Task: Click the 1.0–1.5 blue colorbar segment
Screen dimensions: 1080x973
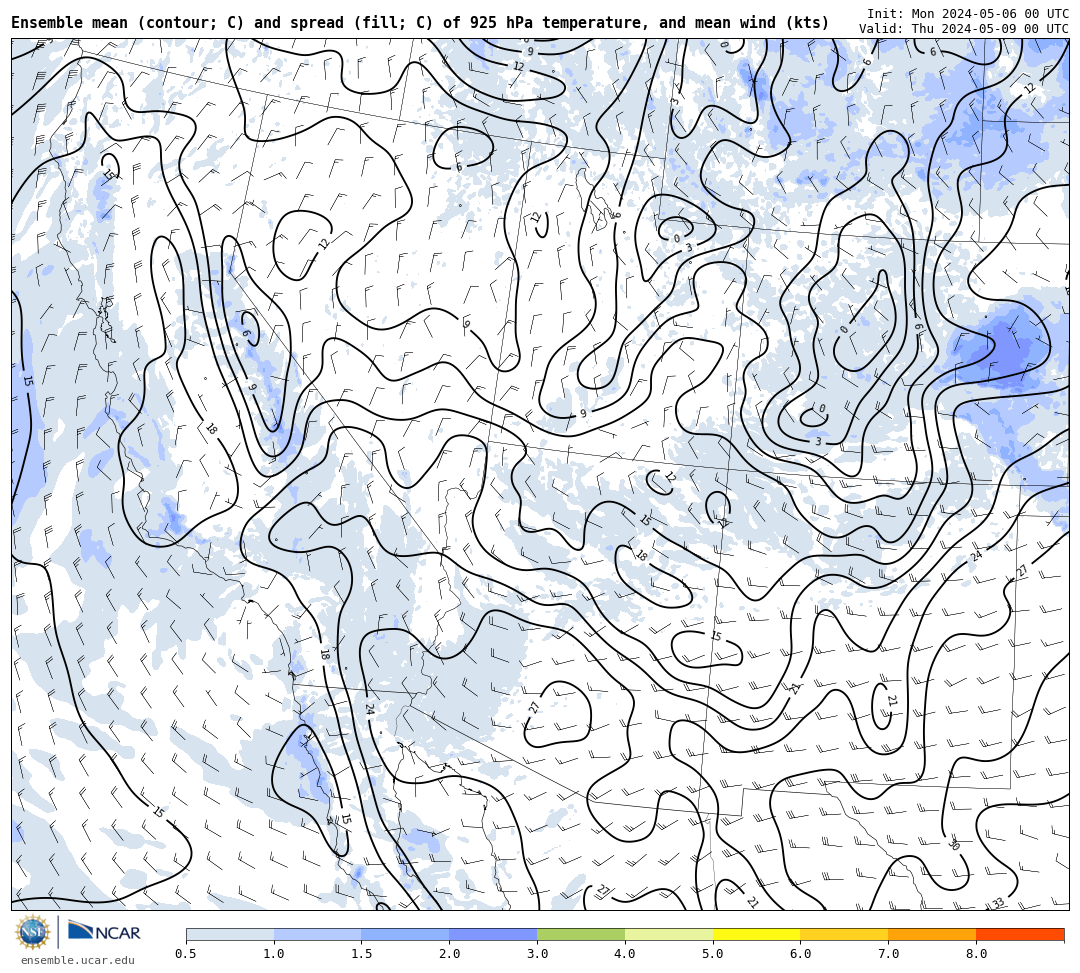Action: click(318, 934)
